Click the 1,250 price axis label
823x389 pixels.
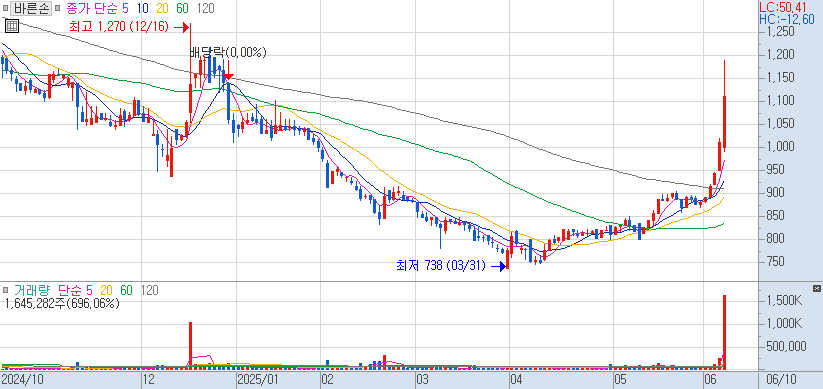pos(780,31)
